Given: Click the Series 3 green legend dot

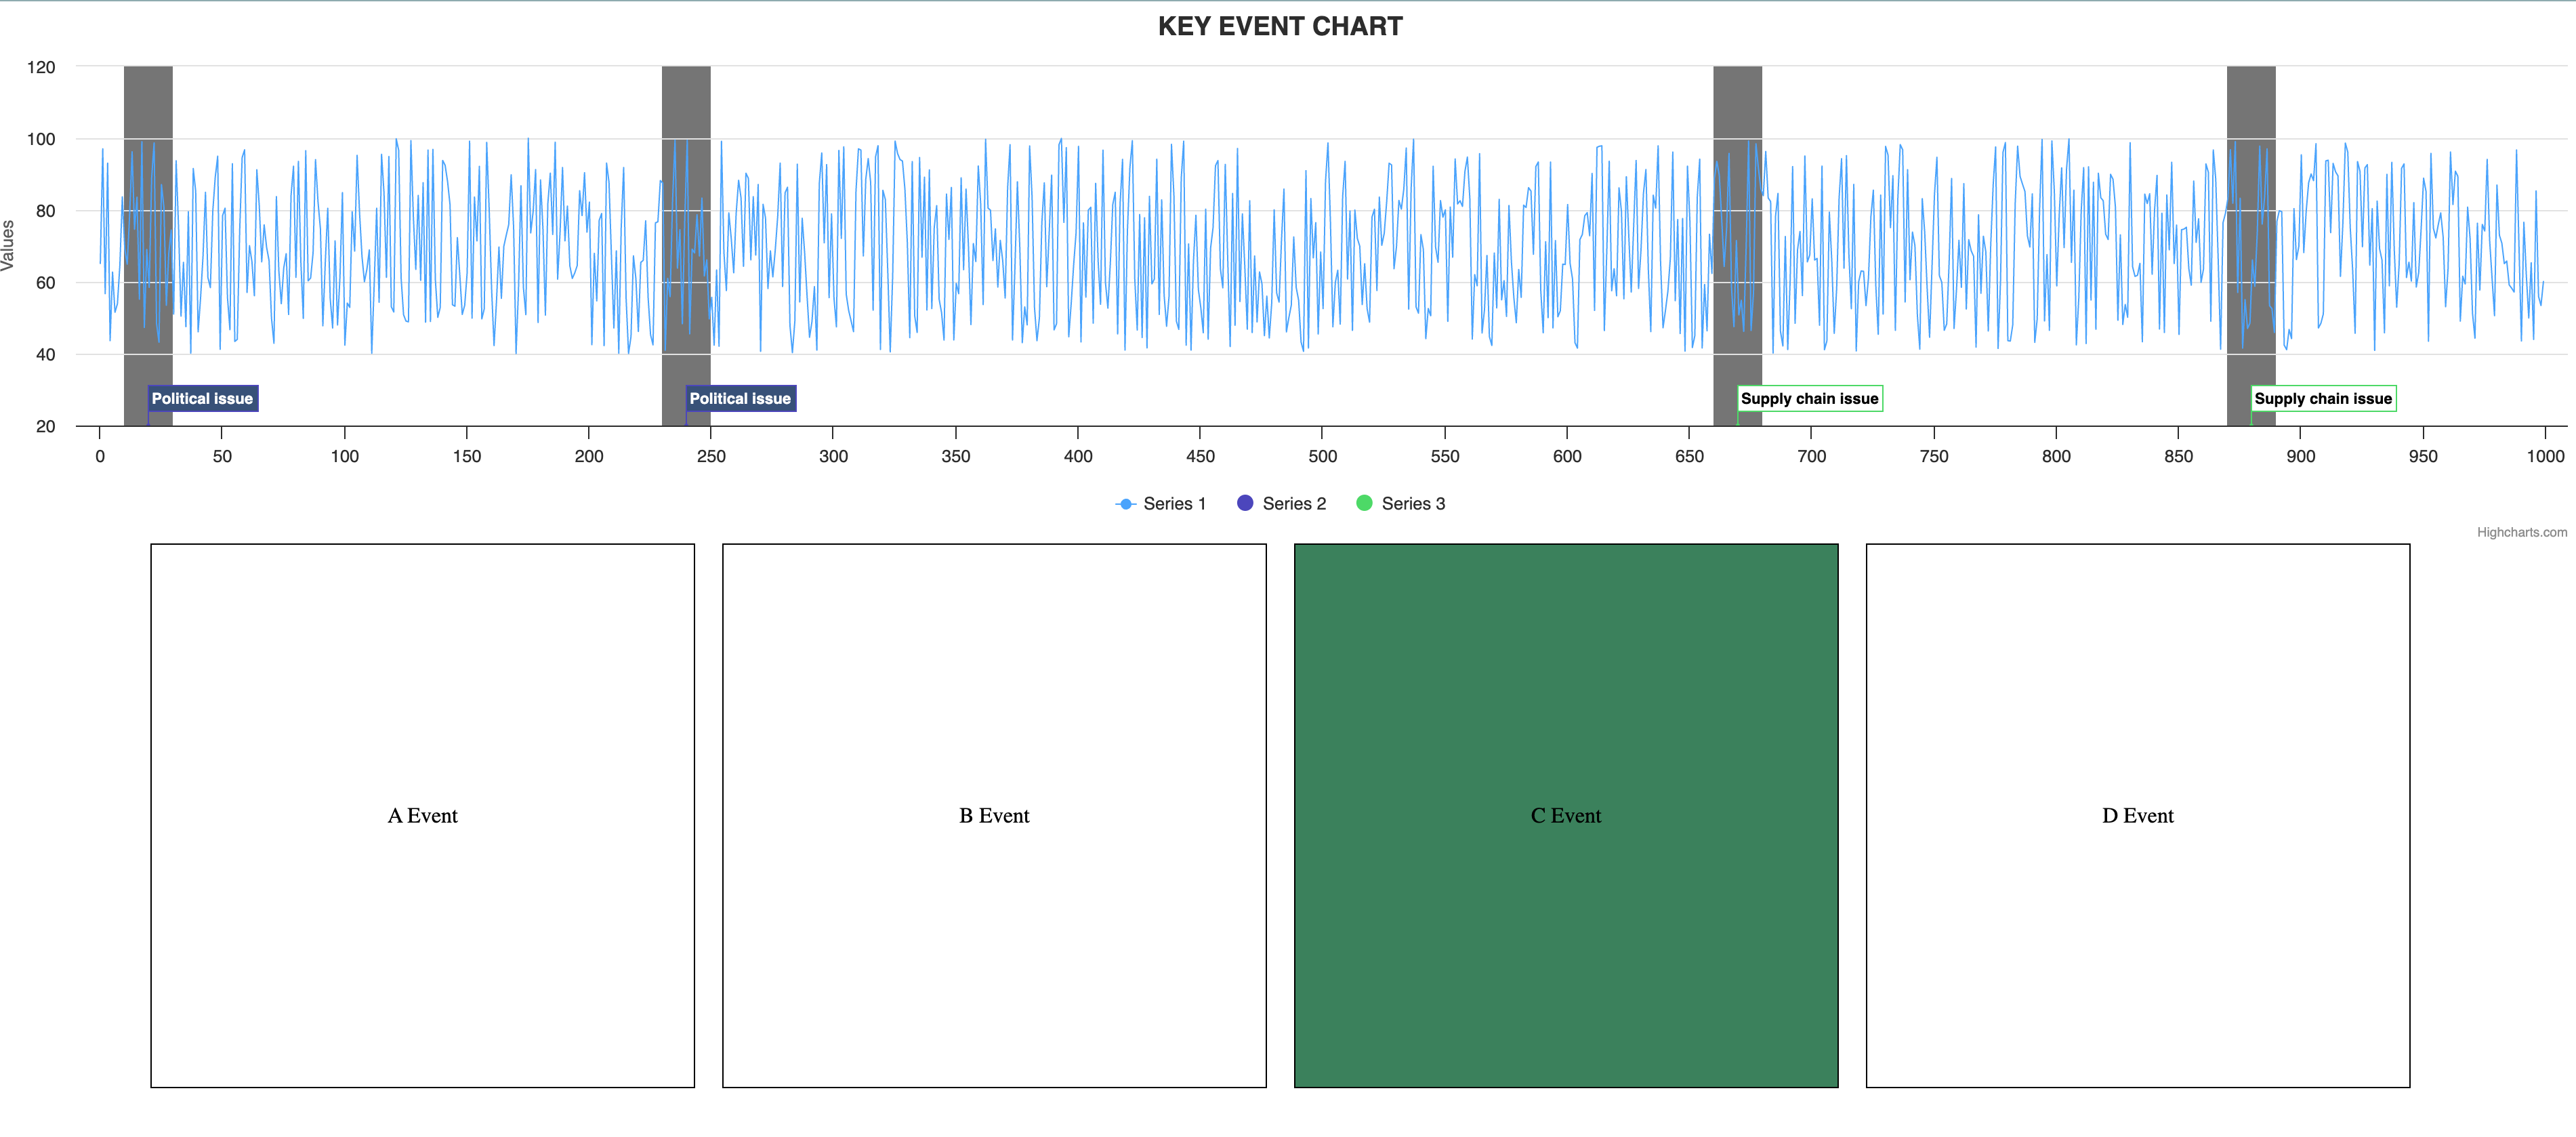Looking at the screenshot, I should pos(1364,503).
